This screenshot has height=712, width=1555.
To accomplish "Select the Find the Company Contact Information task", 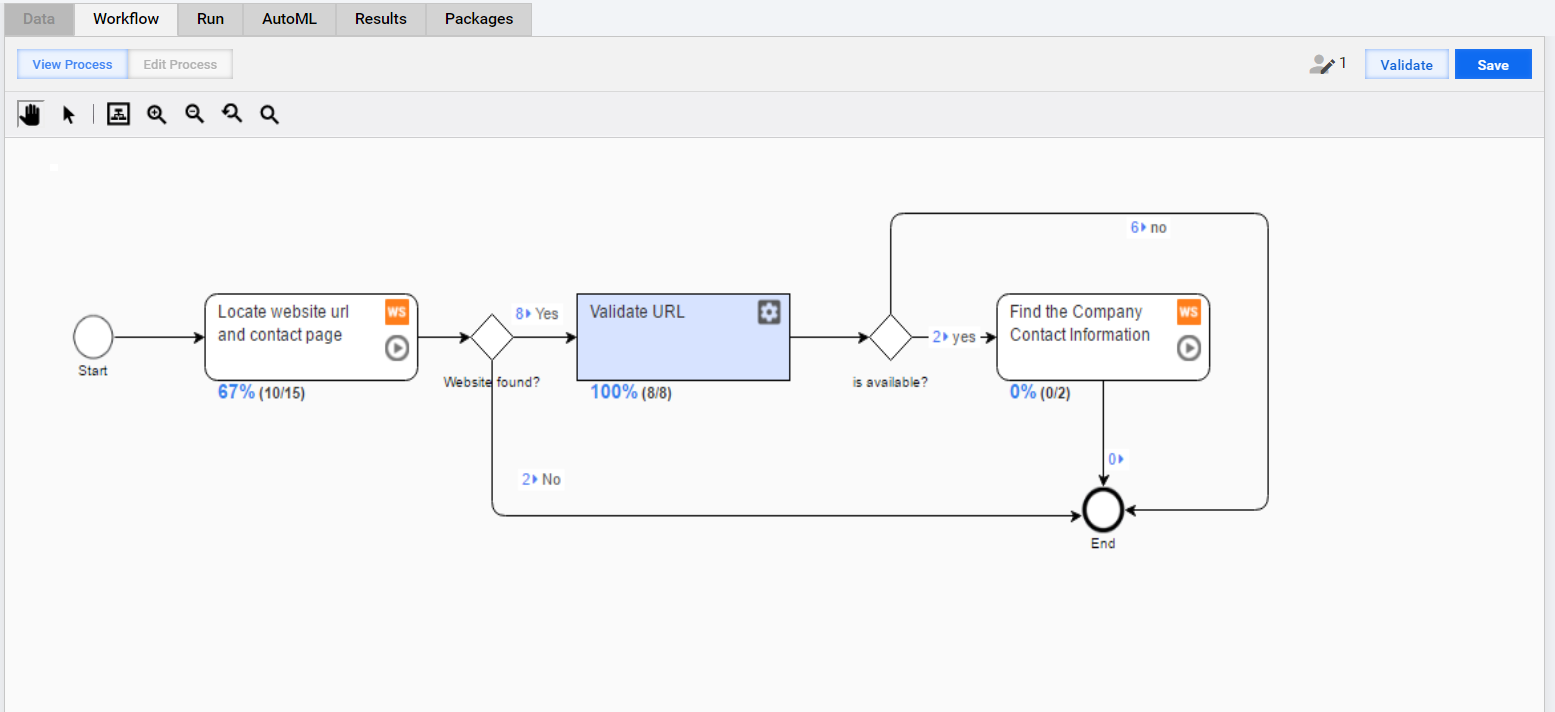I will (x=1103, y=337).
